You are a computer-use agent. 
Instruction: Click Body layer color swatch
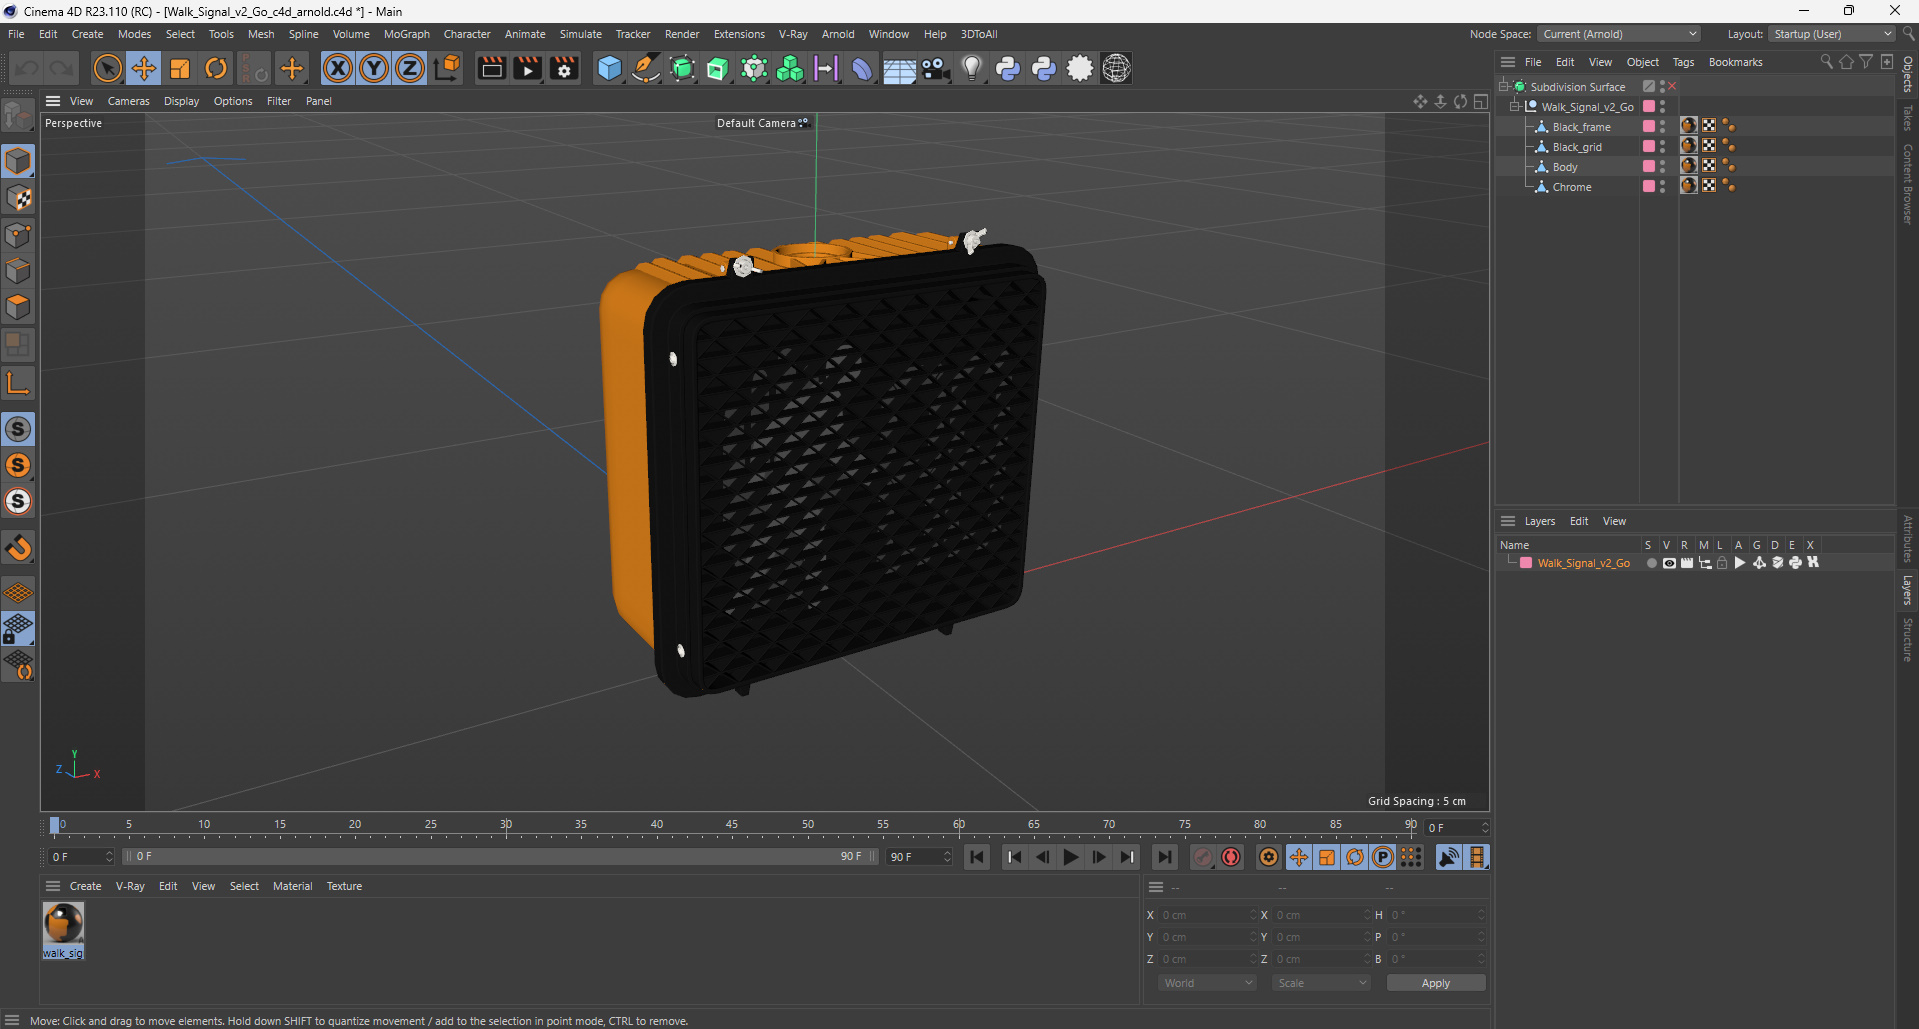coord(1649,167)
